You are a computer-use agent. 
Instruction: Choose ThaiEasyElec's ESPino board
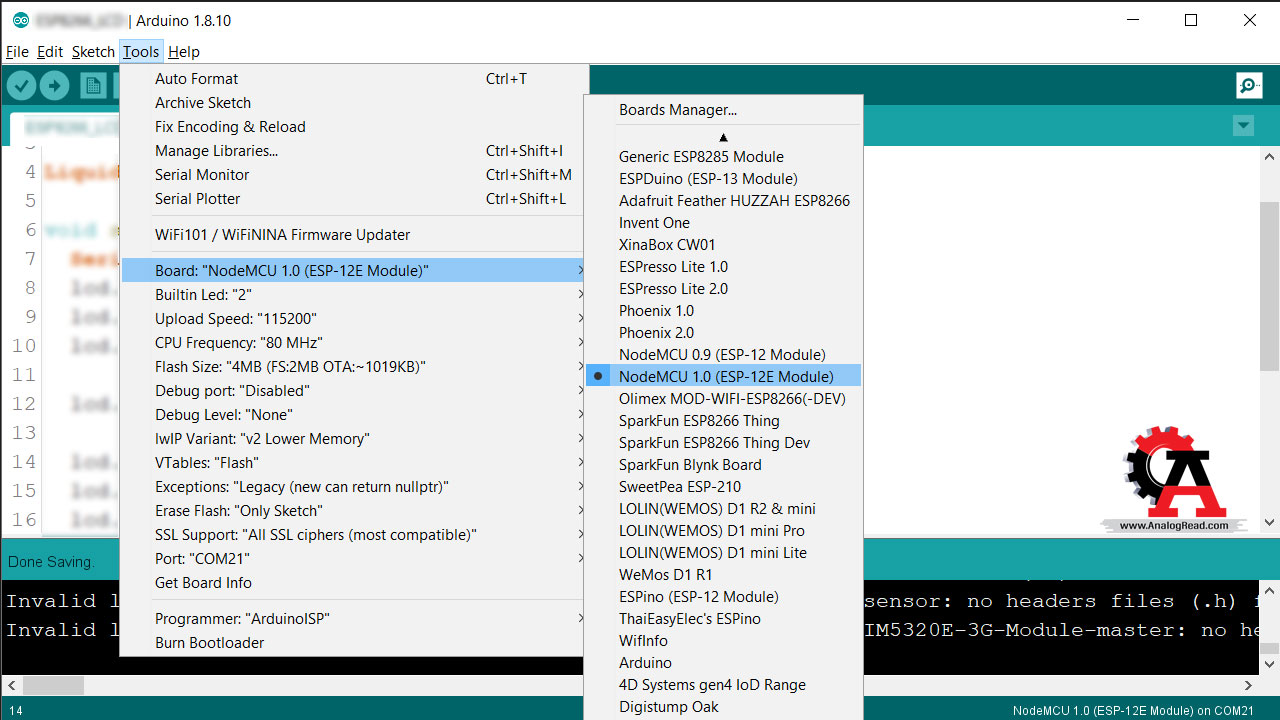pyautogui.click(x=723, y=618)
